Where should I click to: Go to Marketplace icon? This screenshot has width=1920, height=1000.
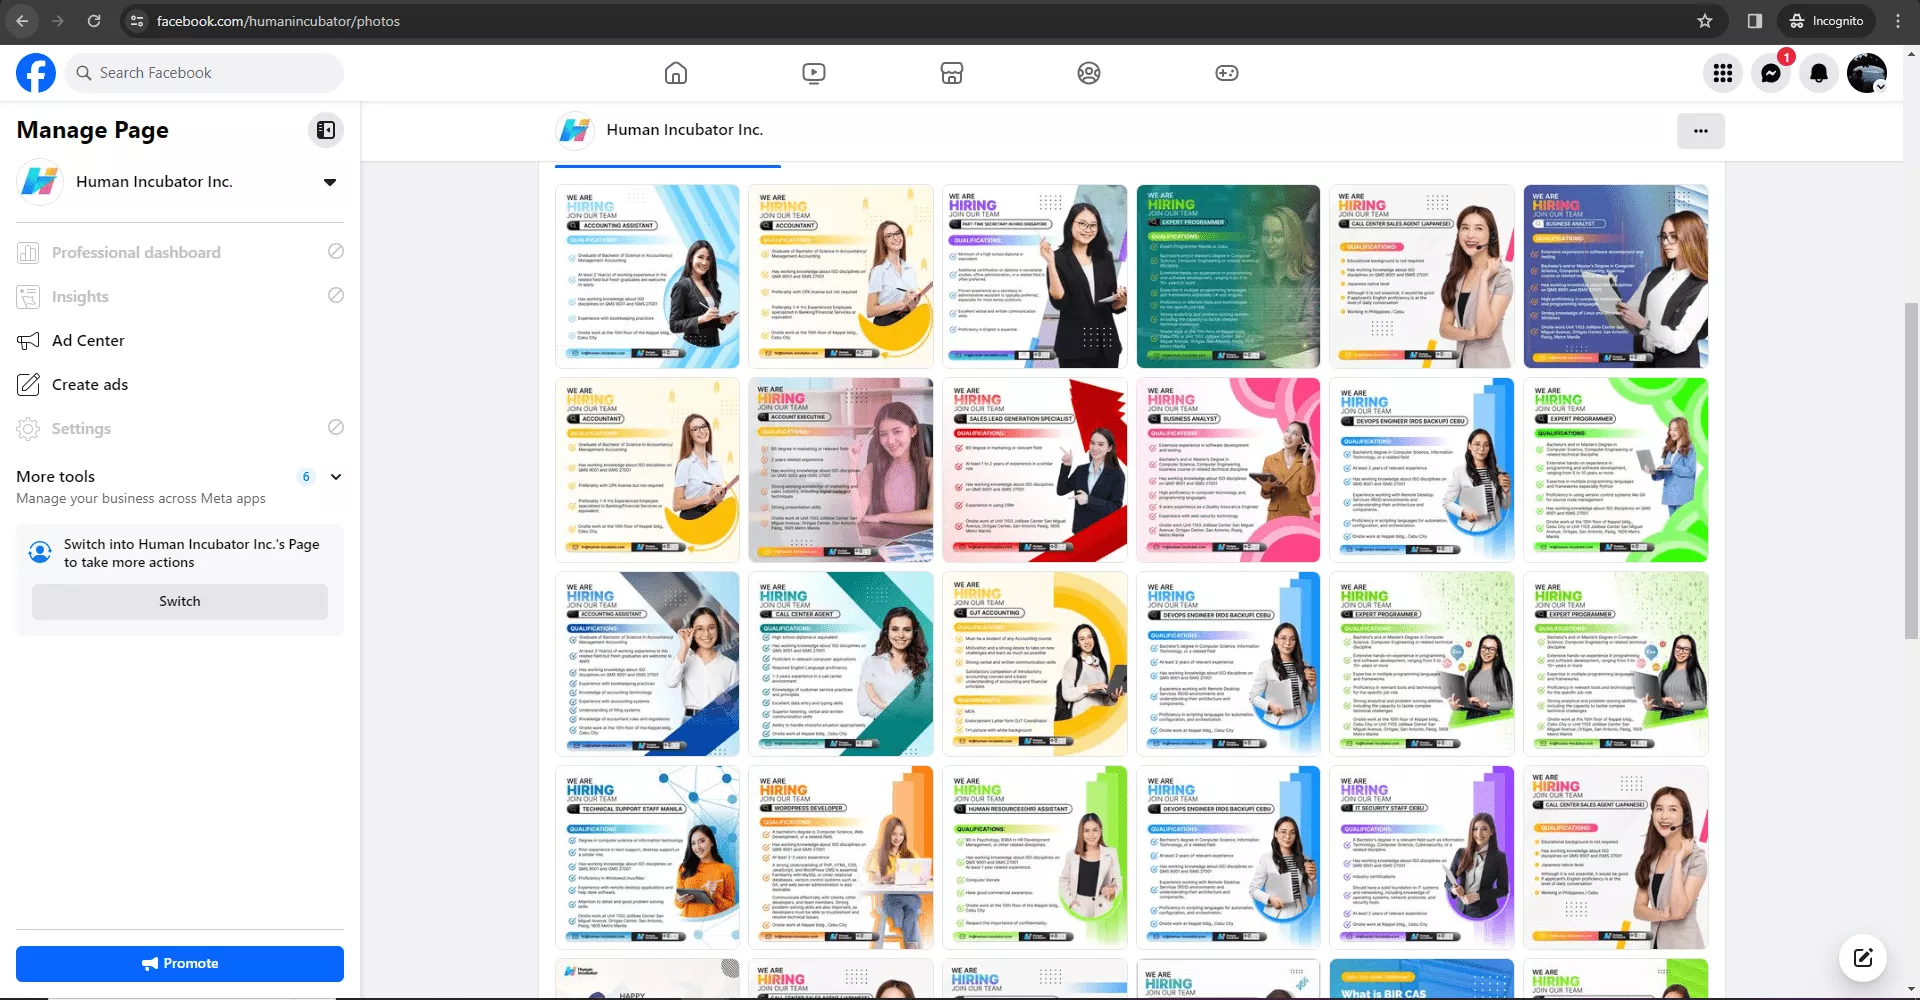(x=952, y=73)
